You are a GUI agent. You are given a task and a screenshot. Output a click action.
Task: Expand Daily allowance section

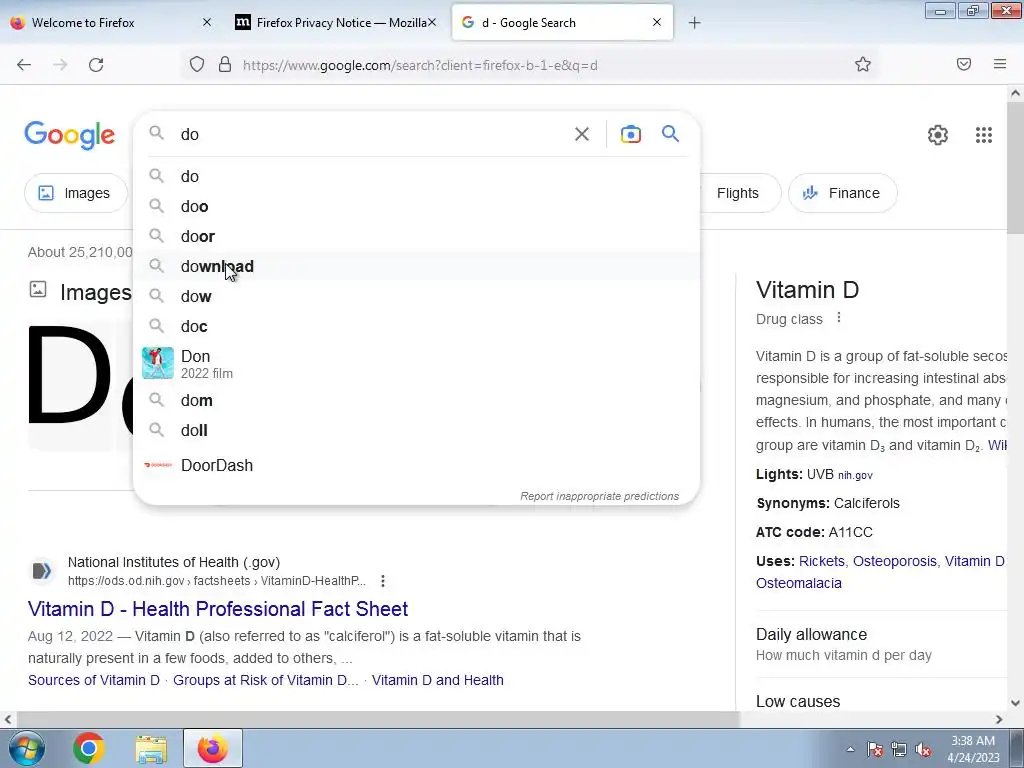pos(882,644)
